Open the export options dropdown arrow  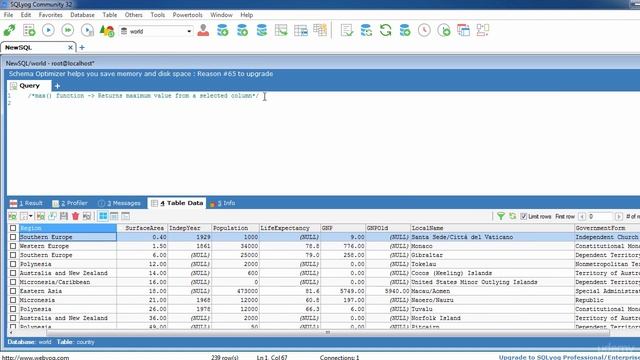coord(31,216)
